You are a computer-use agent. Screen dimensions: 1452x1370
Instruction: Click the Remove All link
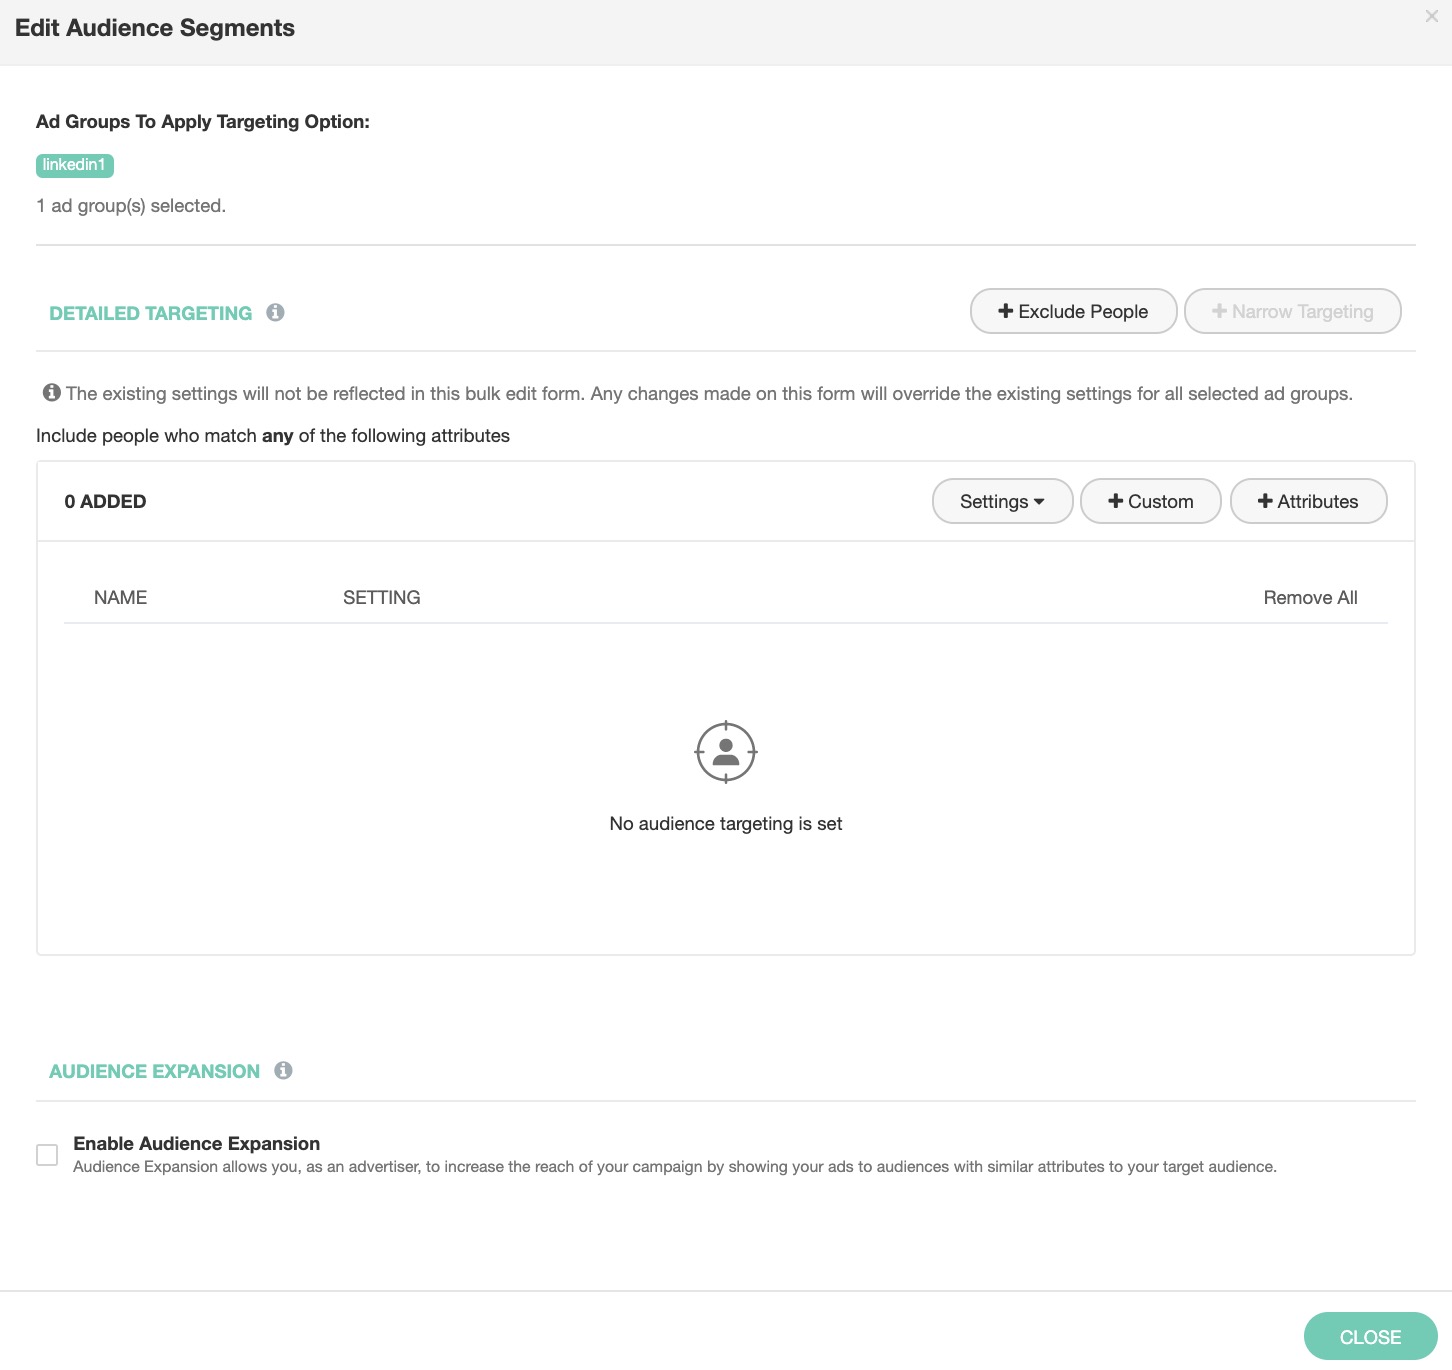pos(1310,598)
